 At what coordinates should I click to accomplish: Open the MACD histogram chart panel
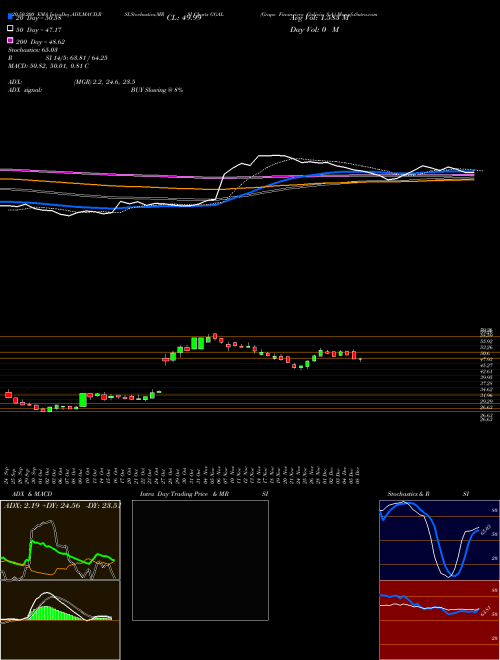coord(60,620)
